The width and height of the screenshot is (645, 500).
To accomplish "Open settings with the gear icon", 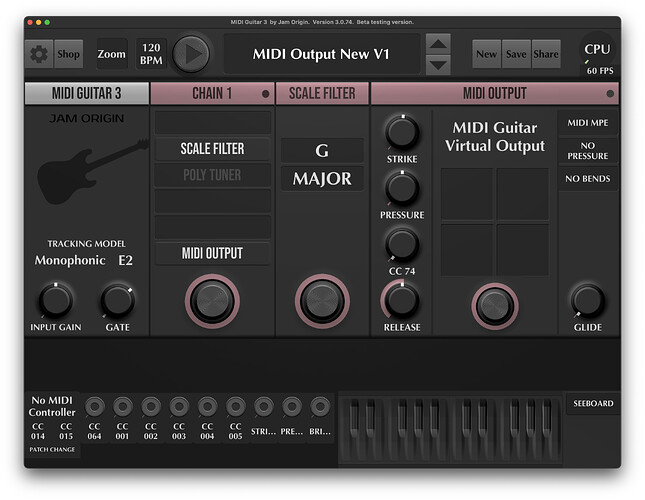I will [x=39, y=54].
